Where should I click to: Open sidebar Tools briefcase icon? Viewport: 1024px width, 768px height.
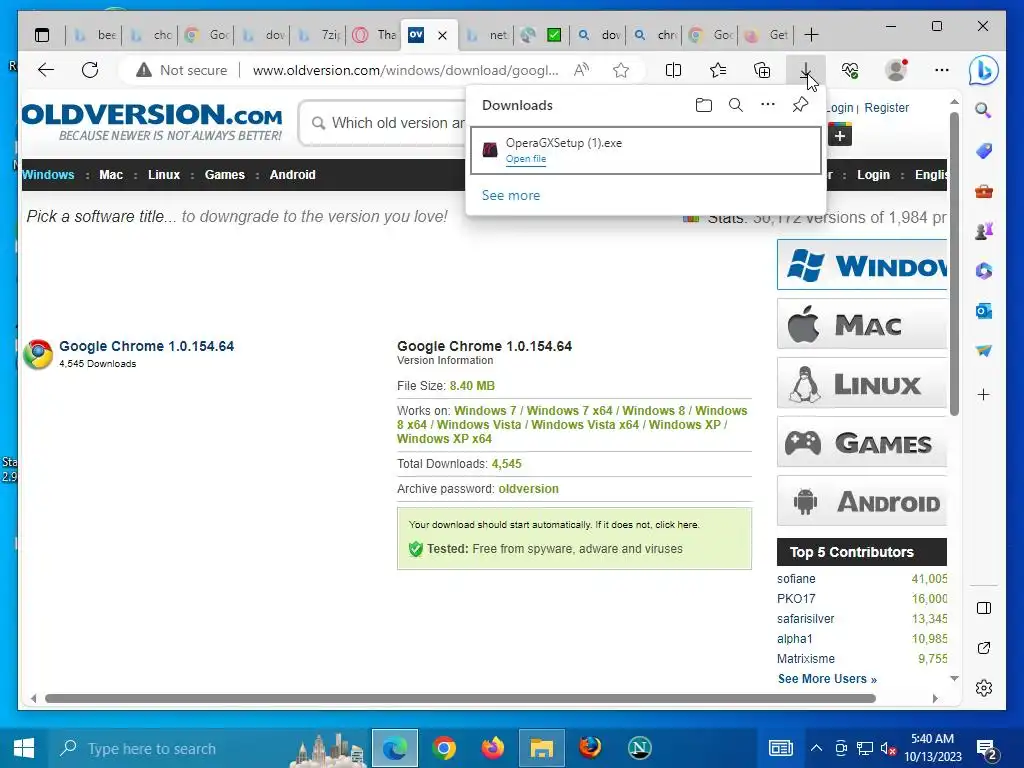(984, 192)
